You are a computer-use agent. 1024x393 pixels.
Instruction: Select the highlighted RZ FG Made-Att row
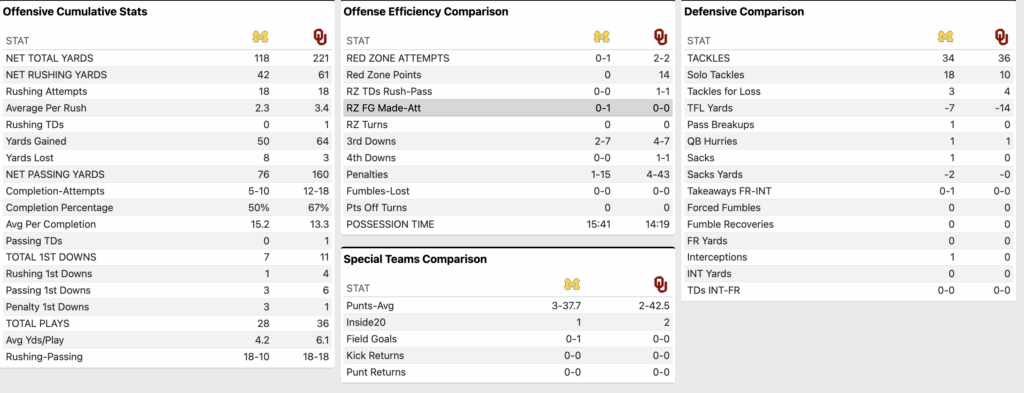click(508, 108)
